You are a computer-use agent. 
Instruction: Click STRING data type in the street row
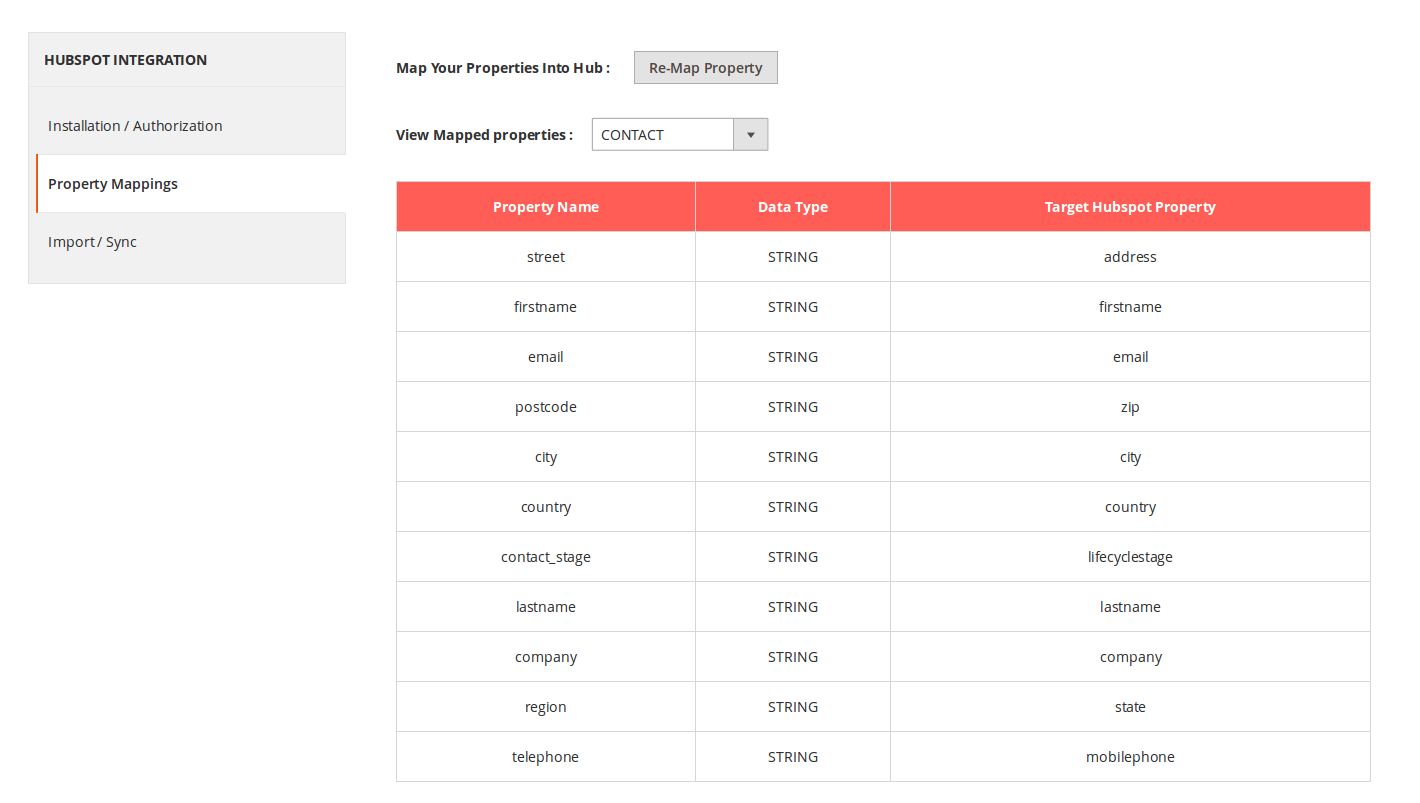pyautogui.click(x=793, y=257)
